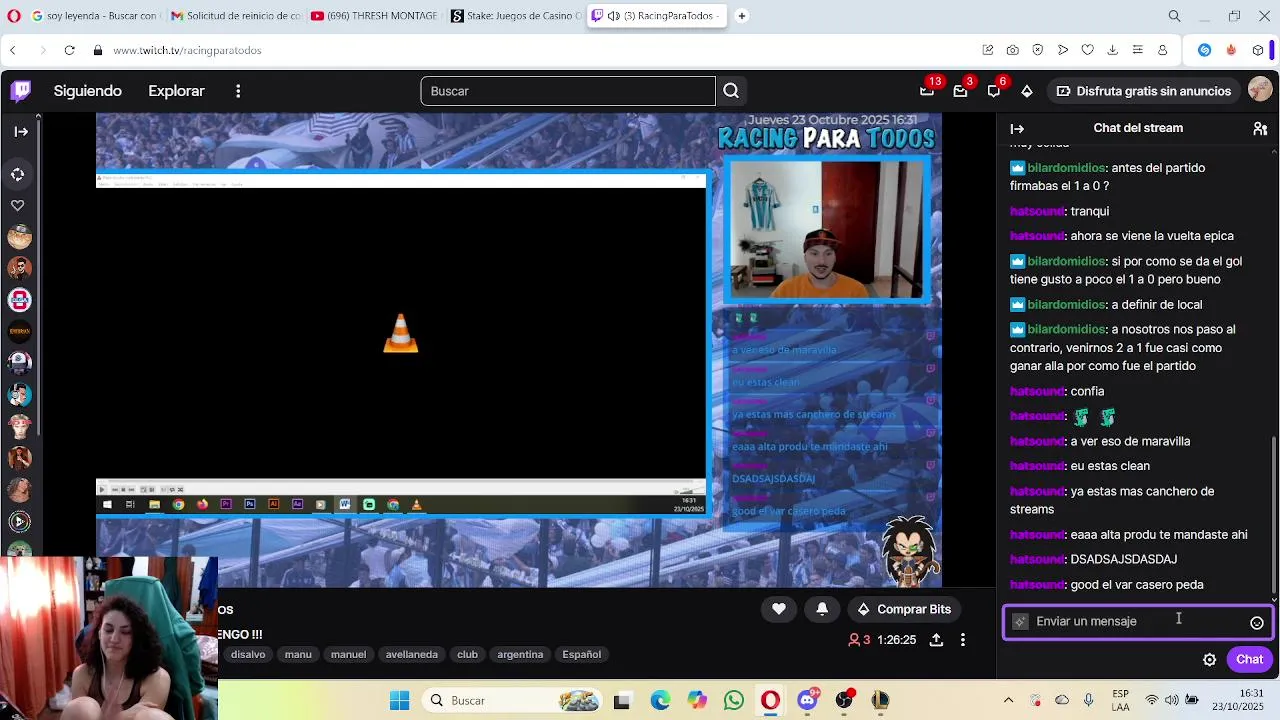The width and height of the screenshot is (1280, 720).
Task: Click the browser back arrow
Action: coord(13,50)
